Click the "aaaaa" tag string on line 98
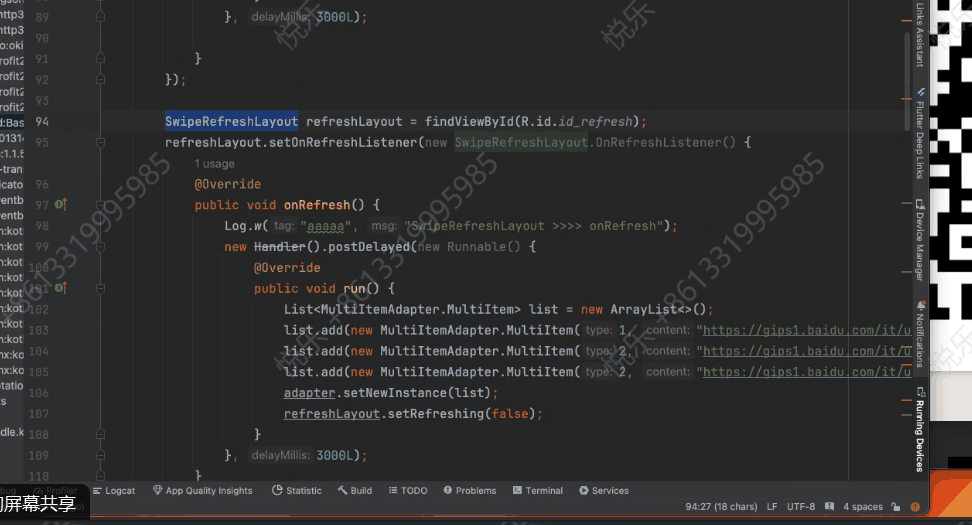The height and width of the screenshot is (525, 972). coord(326,226)
